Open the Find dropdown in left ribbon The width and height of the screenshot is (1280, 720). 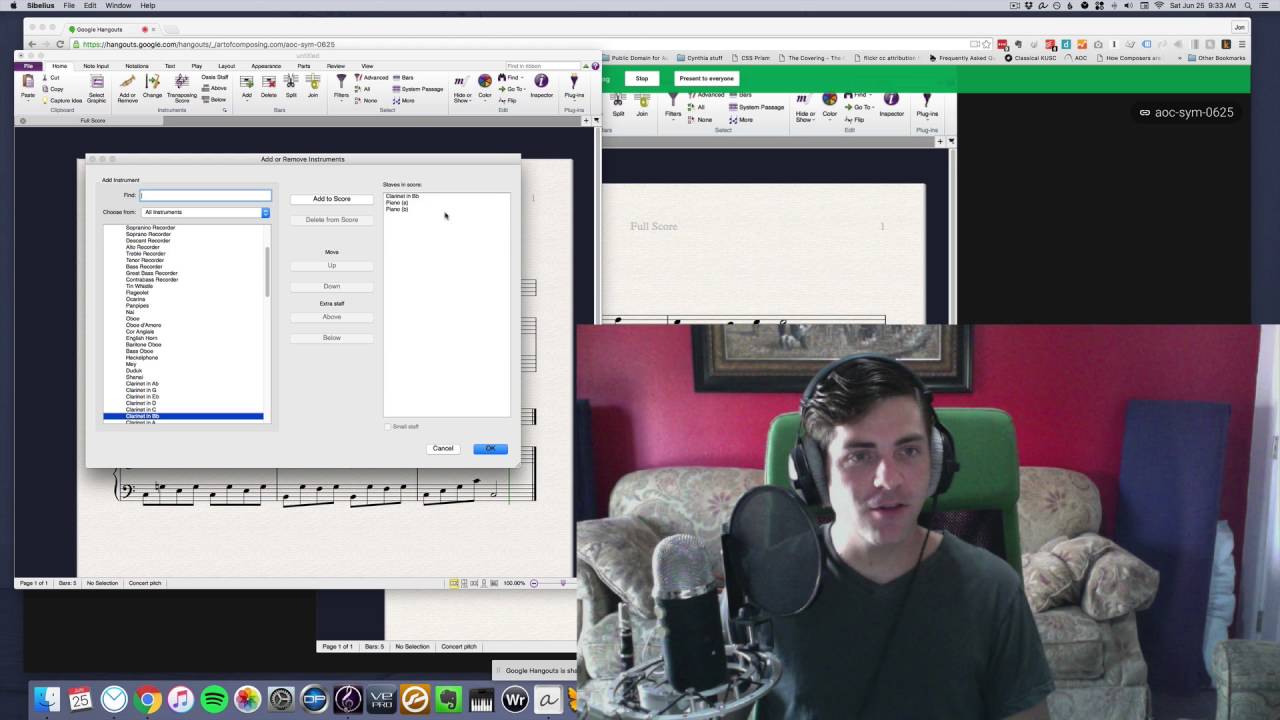pyautogui.click(x=511, y=77)
